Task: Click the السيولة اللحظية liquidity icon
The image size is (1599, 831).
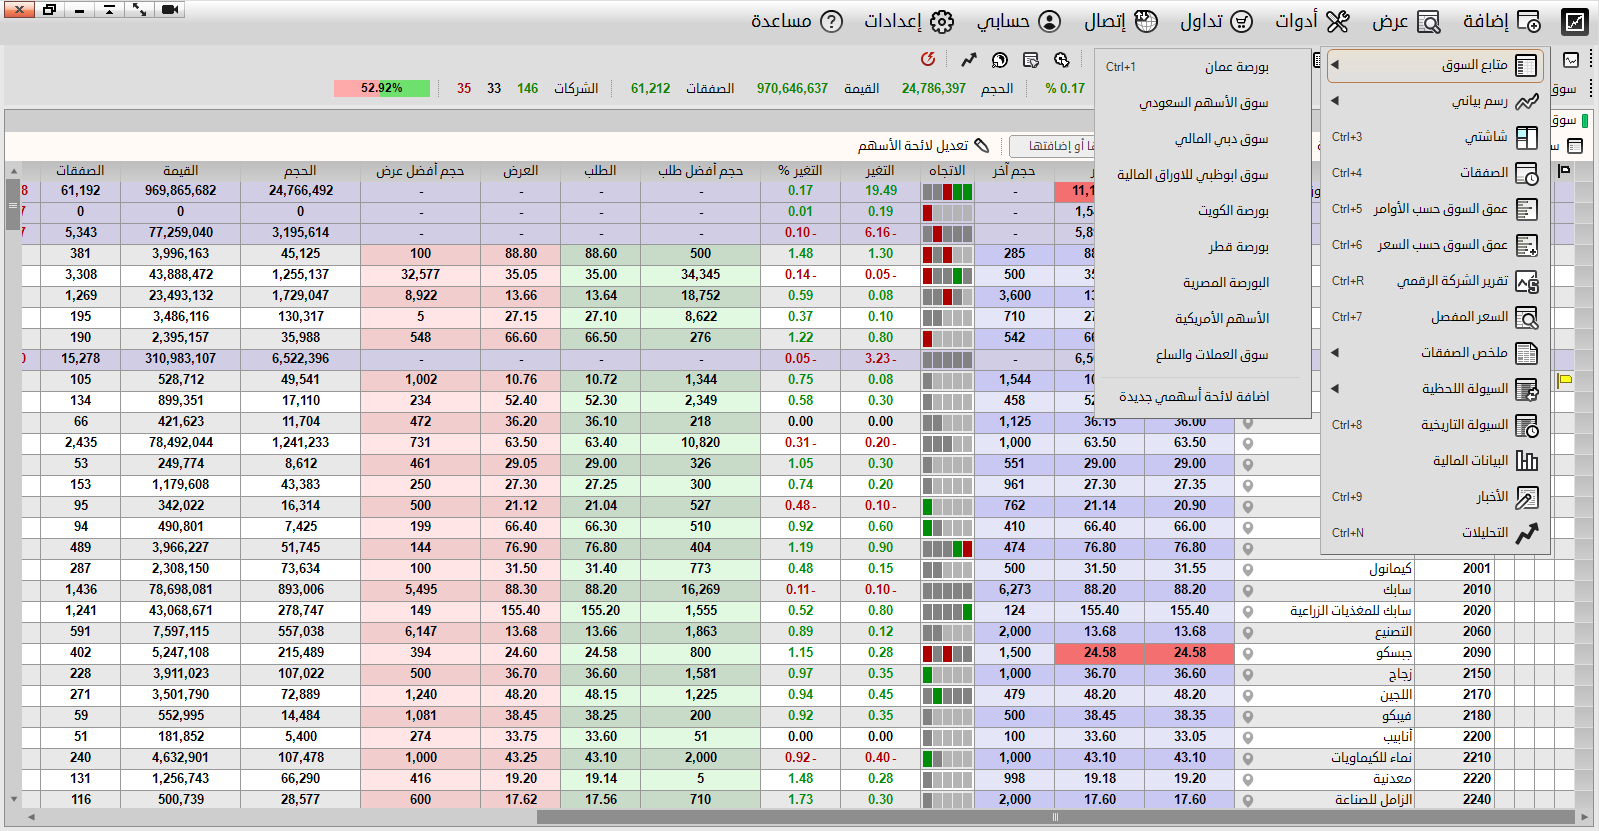Action: coord(1527,389)
